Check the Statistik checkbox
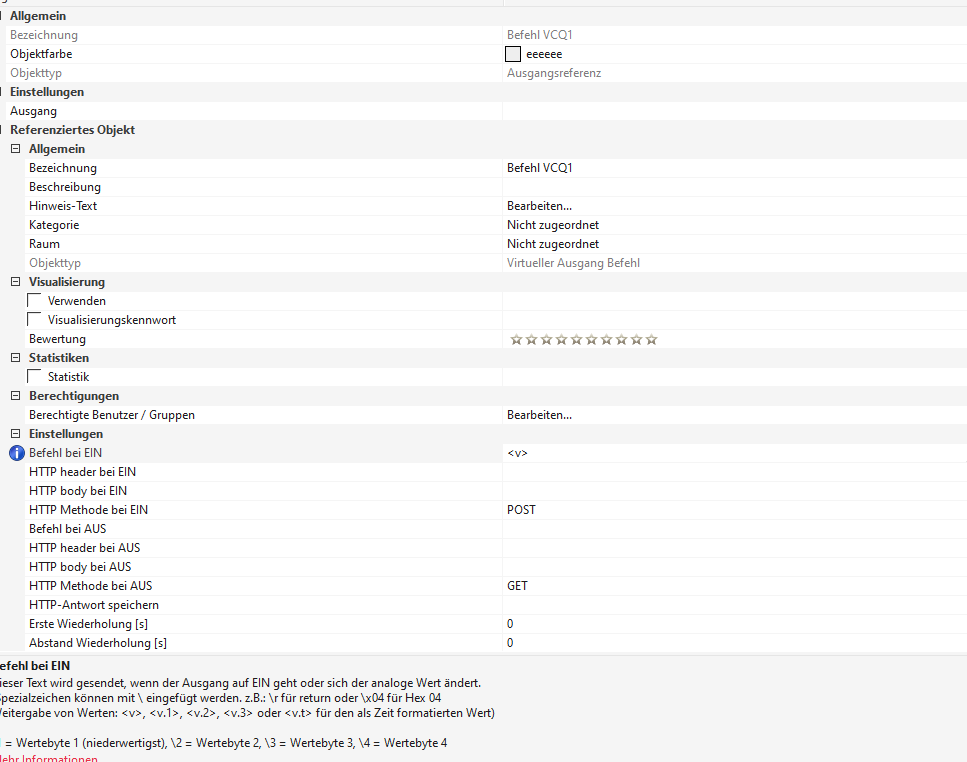 click(35, 377)
